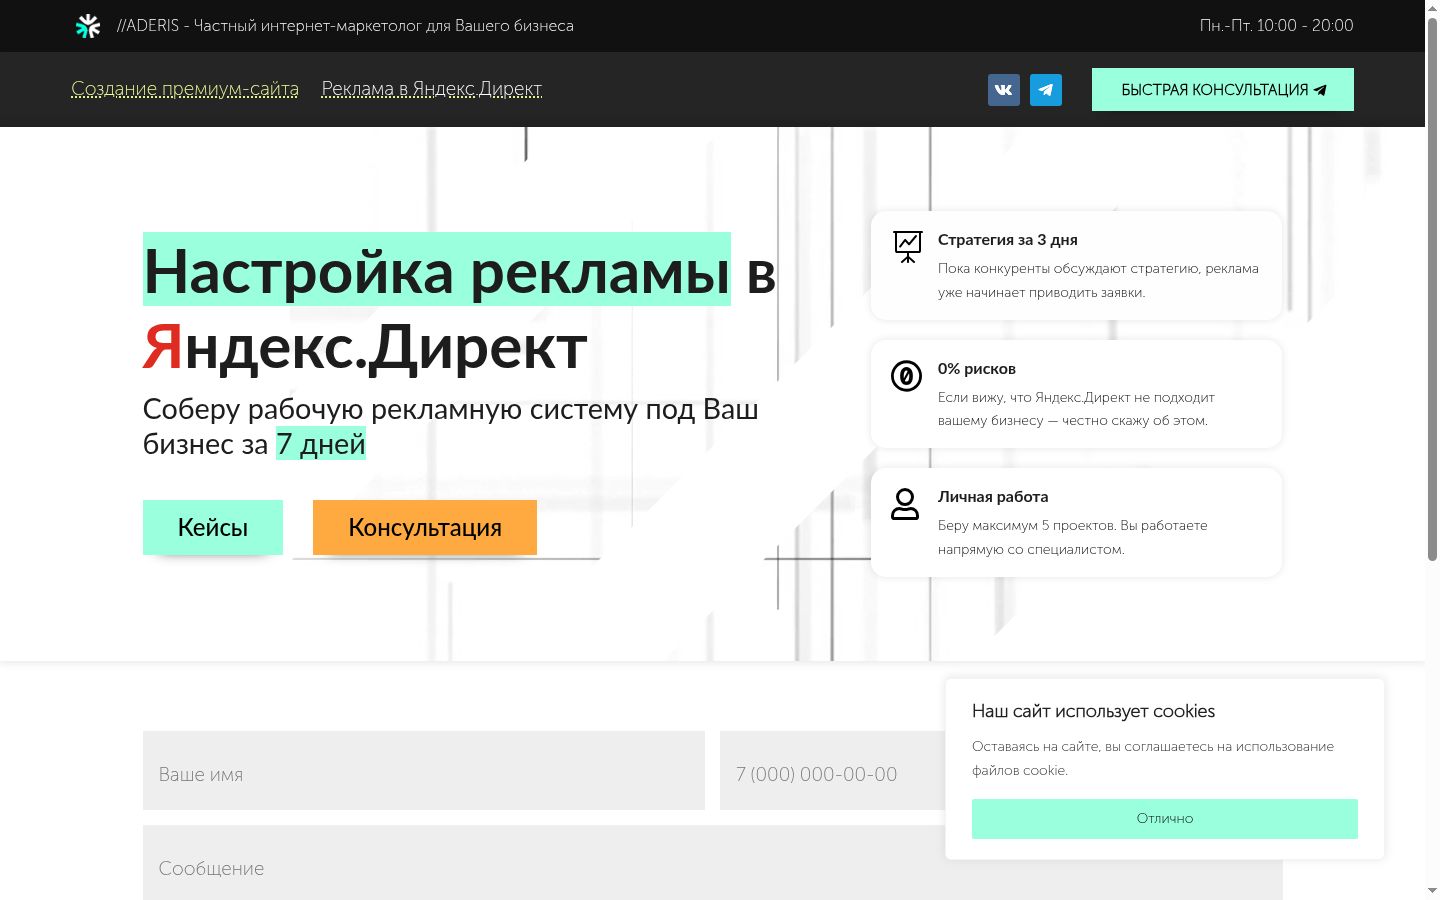This screenshot has width=1440, height=900.
Task: Click the zero percent risks icon
Action: 906,376
